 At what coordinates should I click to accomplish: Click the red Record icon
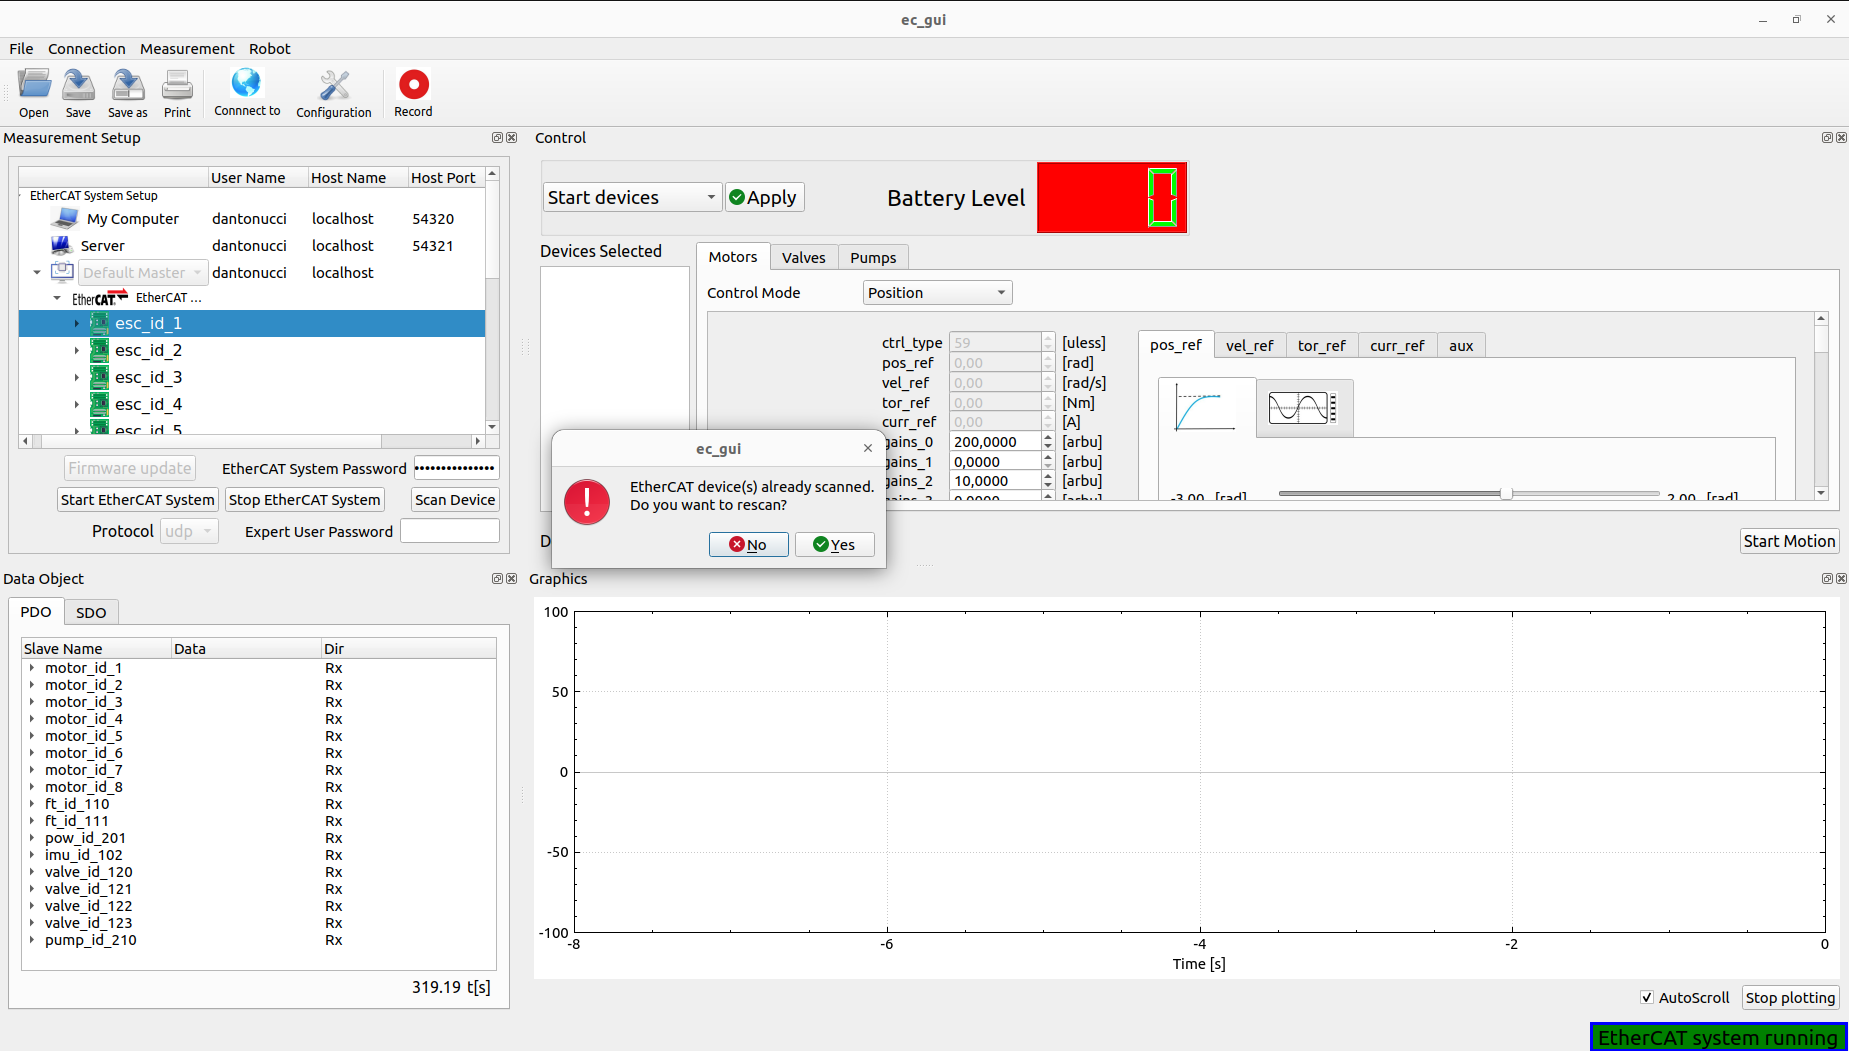point(413,84)
